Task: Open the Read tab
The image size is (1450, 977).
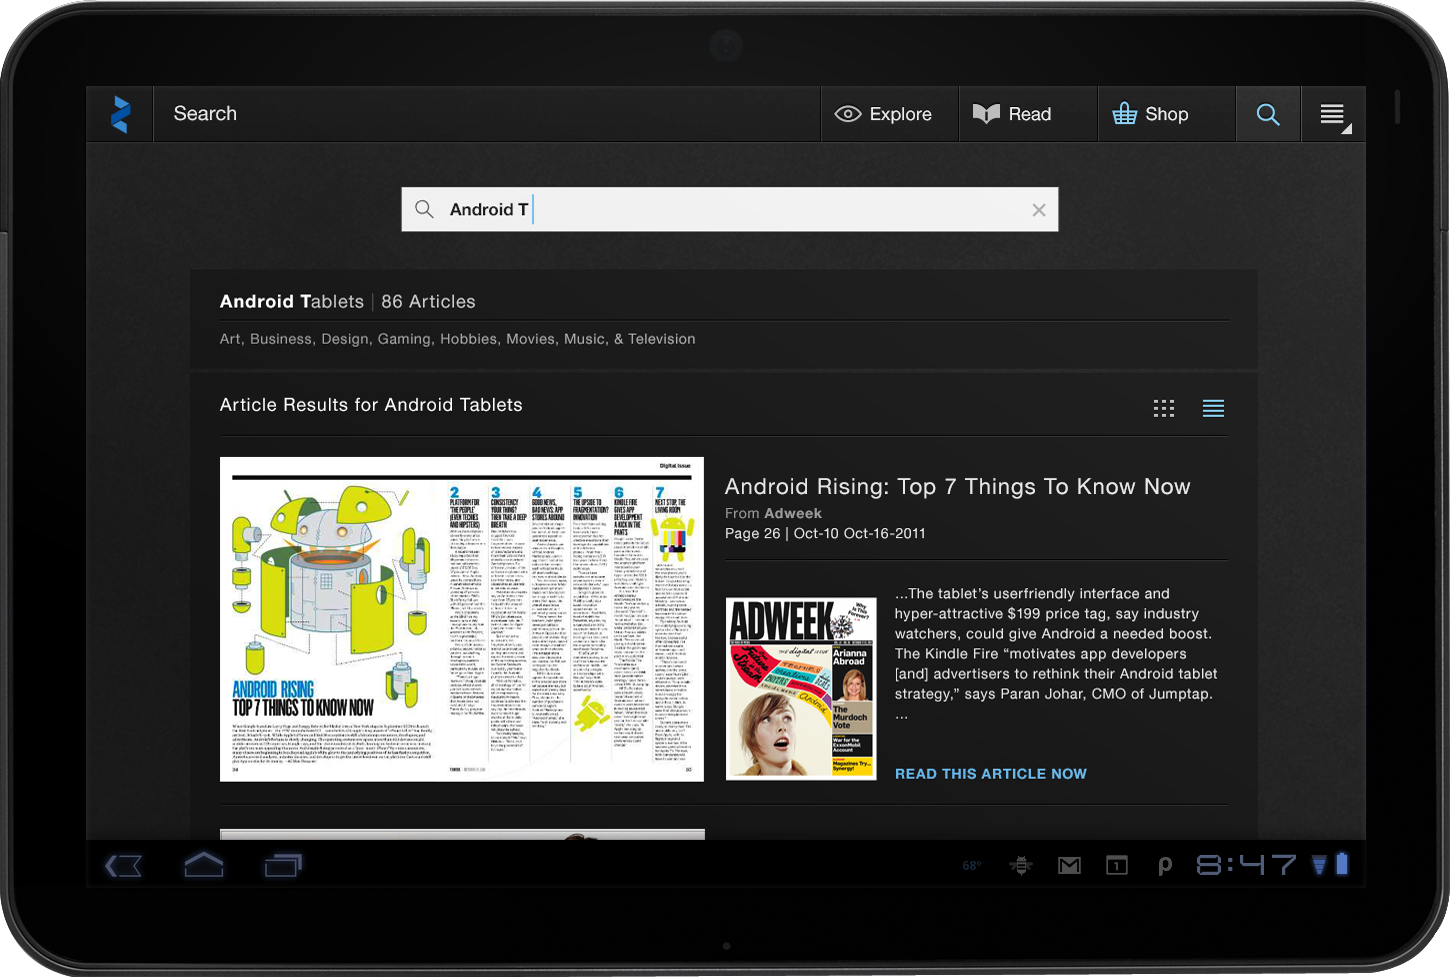Action: point(1028,114)
